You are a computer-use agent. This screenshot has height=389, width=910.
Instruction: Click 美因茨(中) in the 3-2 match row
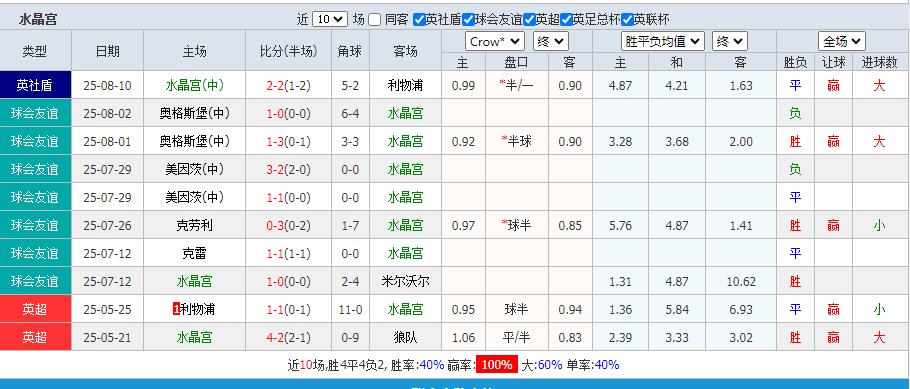click(x=194, y=169)
